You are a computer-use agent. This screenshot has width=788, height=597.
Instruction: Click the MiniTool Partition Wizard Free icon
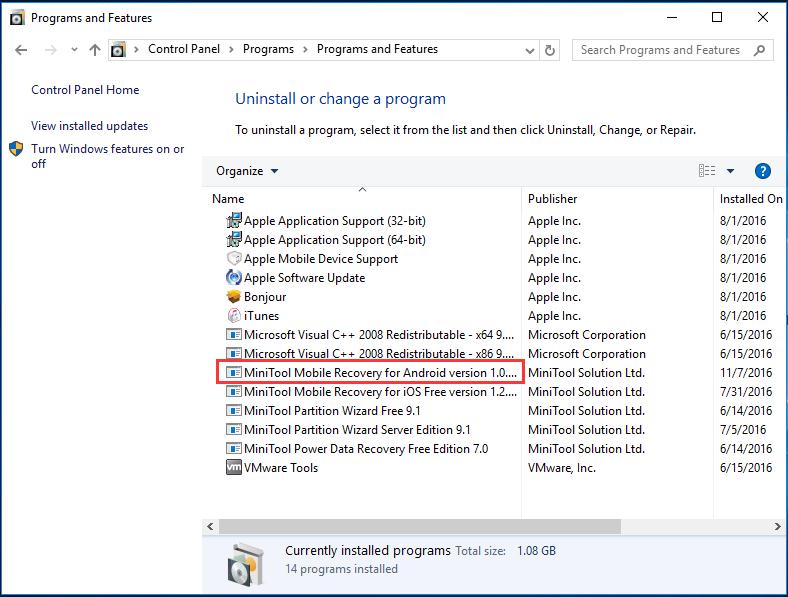(x=234, y=411)
